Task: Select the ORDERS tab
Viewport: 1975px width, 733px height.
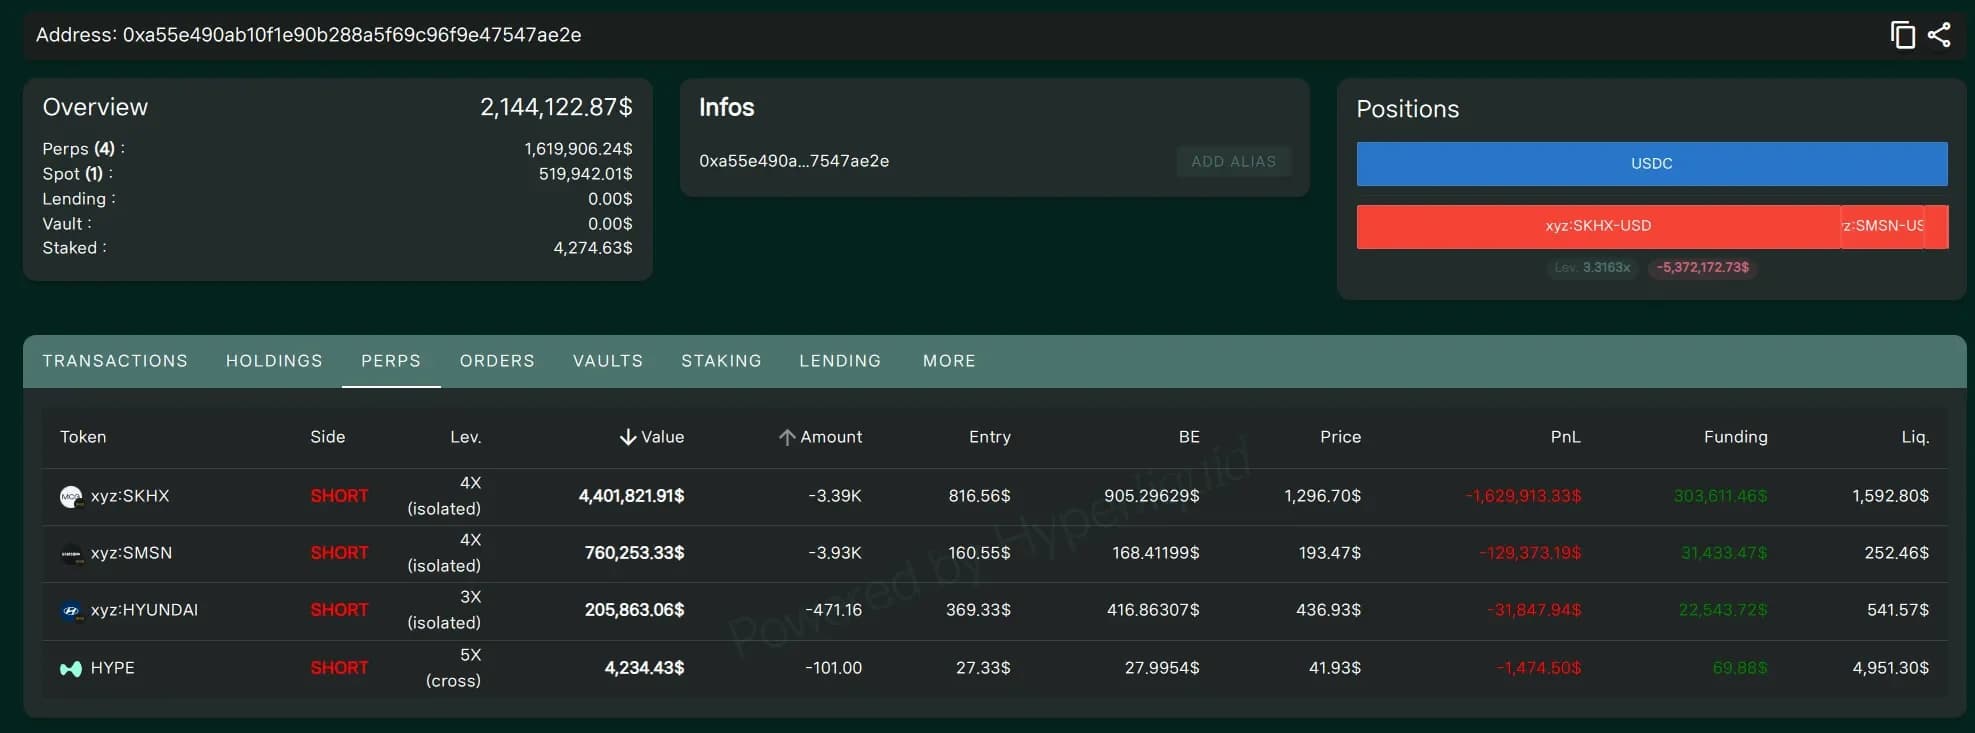Action: (x=497, y=361)
